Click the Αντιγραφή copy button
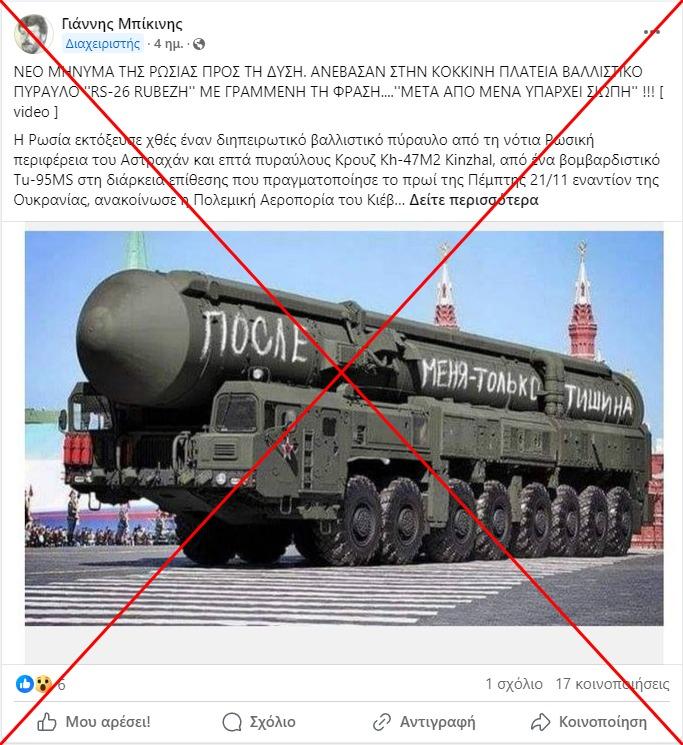This screenshot has height=745, width=683. (x=424, y=722)
